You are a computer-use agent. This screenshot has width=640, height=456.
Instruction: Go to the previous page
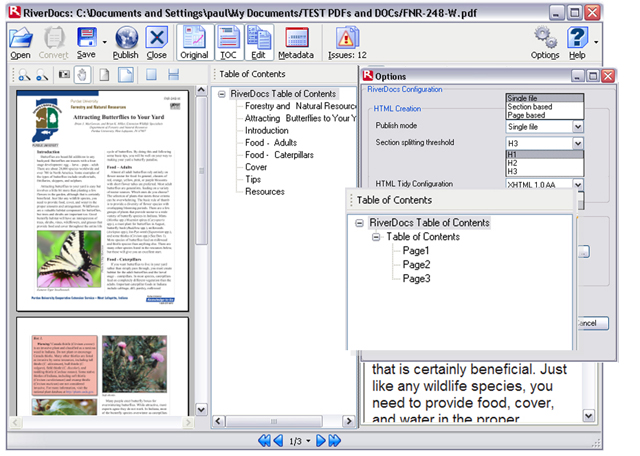click(279, 441)
